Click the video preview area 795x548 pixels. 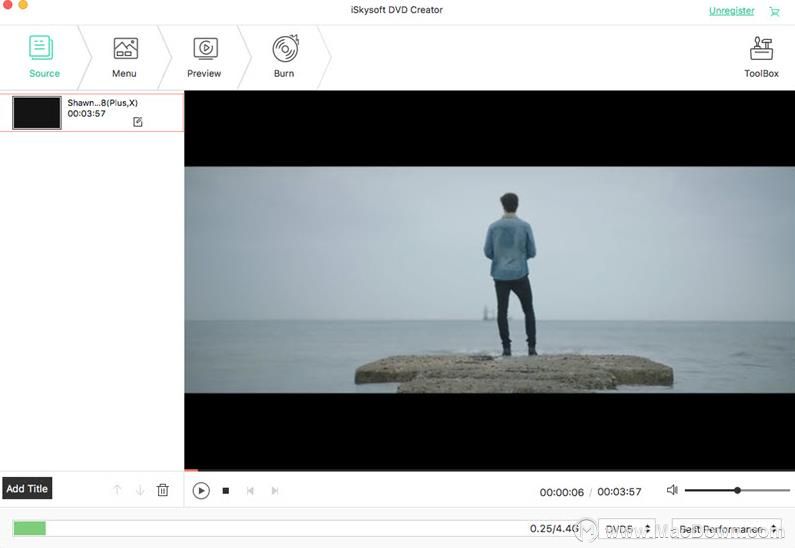point(489,280)
